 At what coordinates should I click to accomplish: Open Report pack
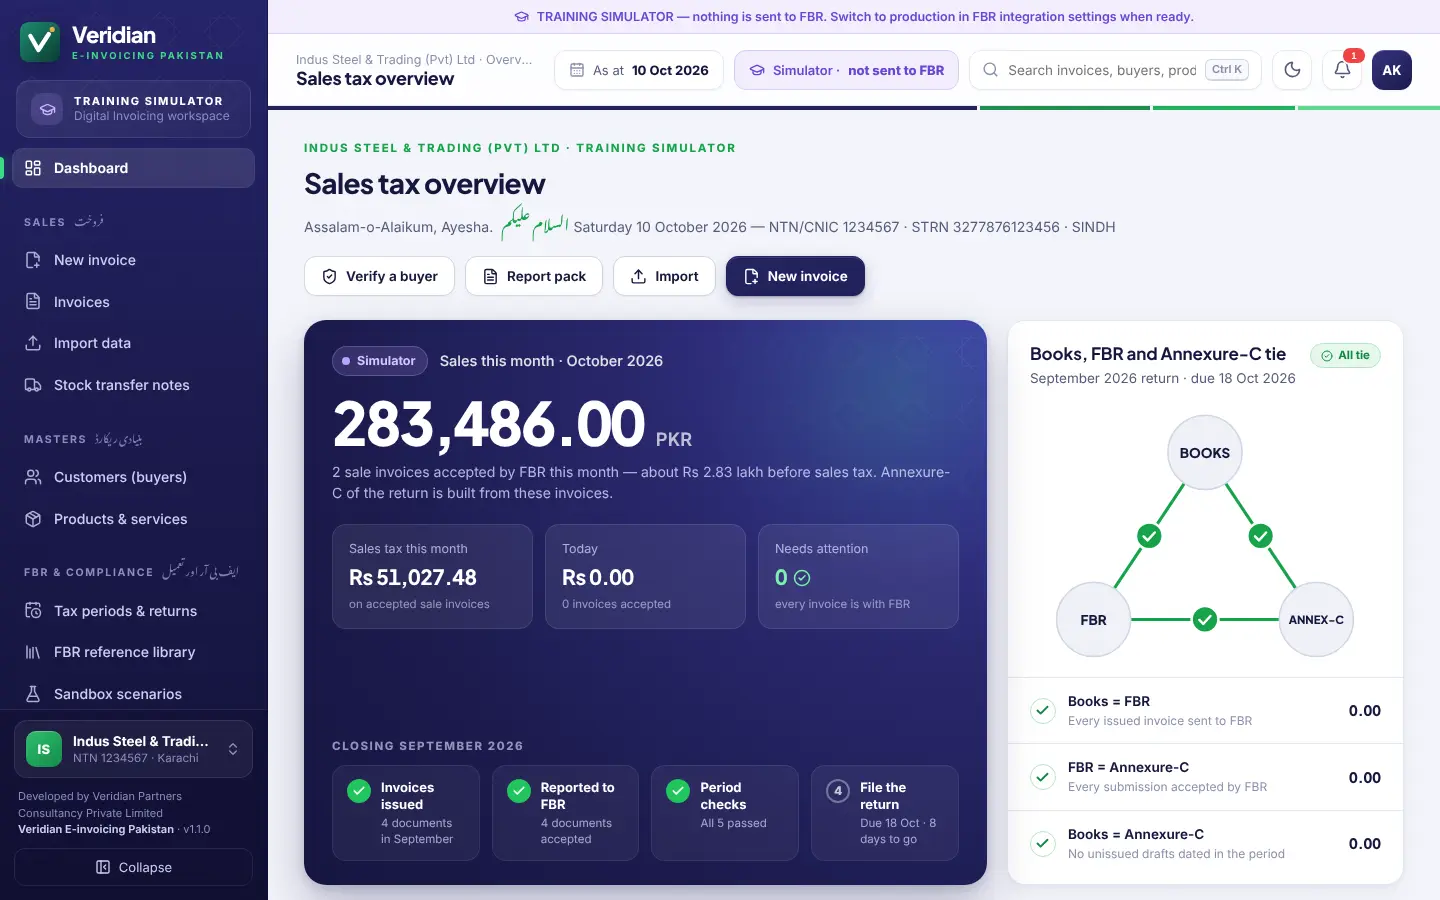(x=534, y=276)
